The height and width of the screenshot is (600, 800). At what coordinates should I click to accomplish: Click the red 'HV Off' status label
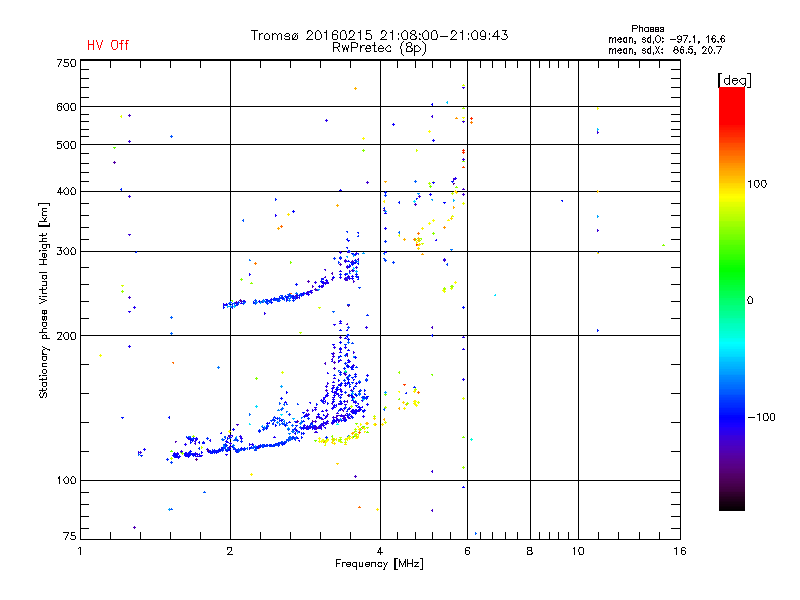[x=108, y=45]
